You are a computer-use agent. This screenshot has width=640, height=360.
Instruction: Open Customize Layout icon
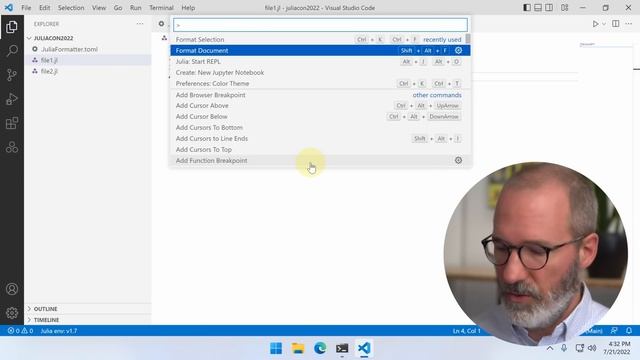click(x=564, y=8)
